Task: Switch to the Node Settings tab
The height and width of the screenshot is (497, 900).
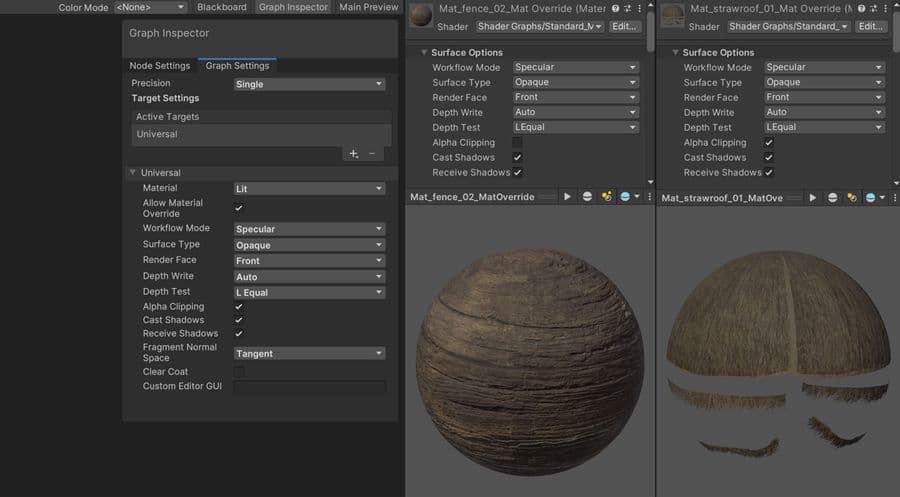Action: (x=159, y=66)
